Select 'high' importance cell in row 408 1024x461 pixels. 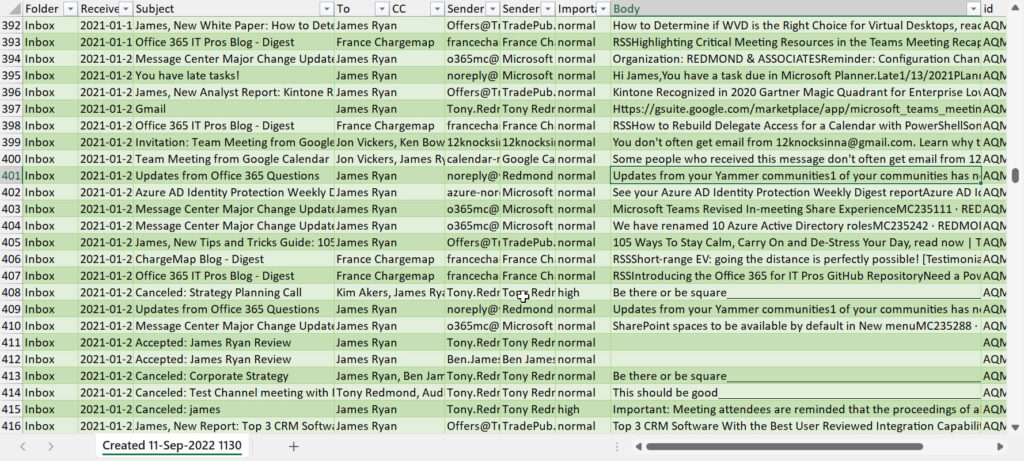(583, 293)
